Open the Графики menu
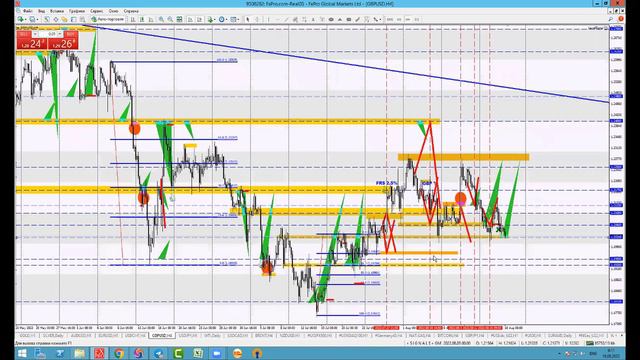Screen dimensions: 640x360 [x=77, y=11]
